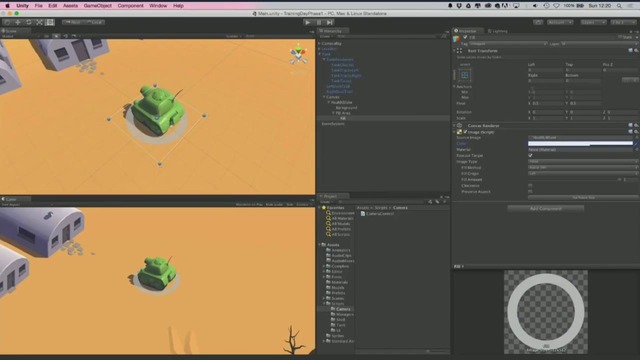This screenshot has height=360, width=640.
Task: Open the Window menu
Action: pyautogui.click(x=158, y=6)
